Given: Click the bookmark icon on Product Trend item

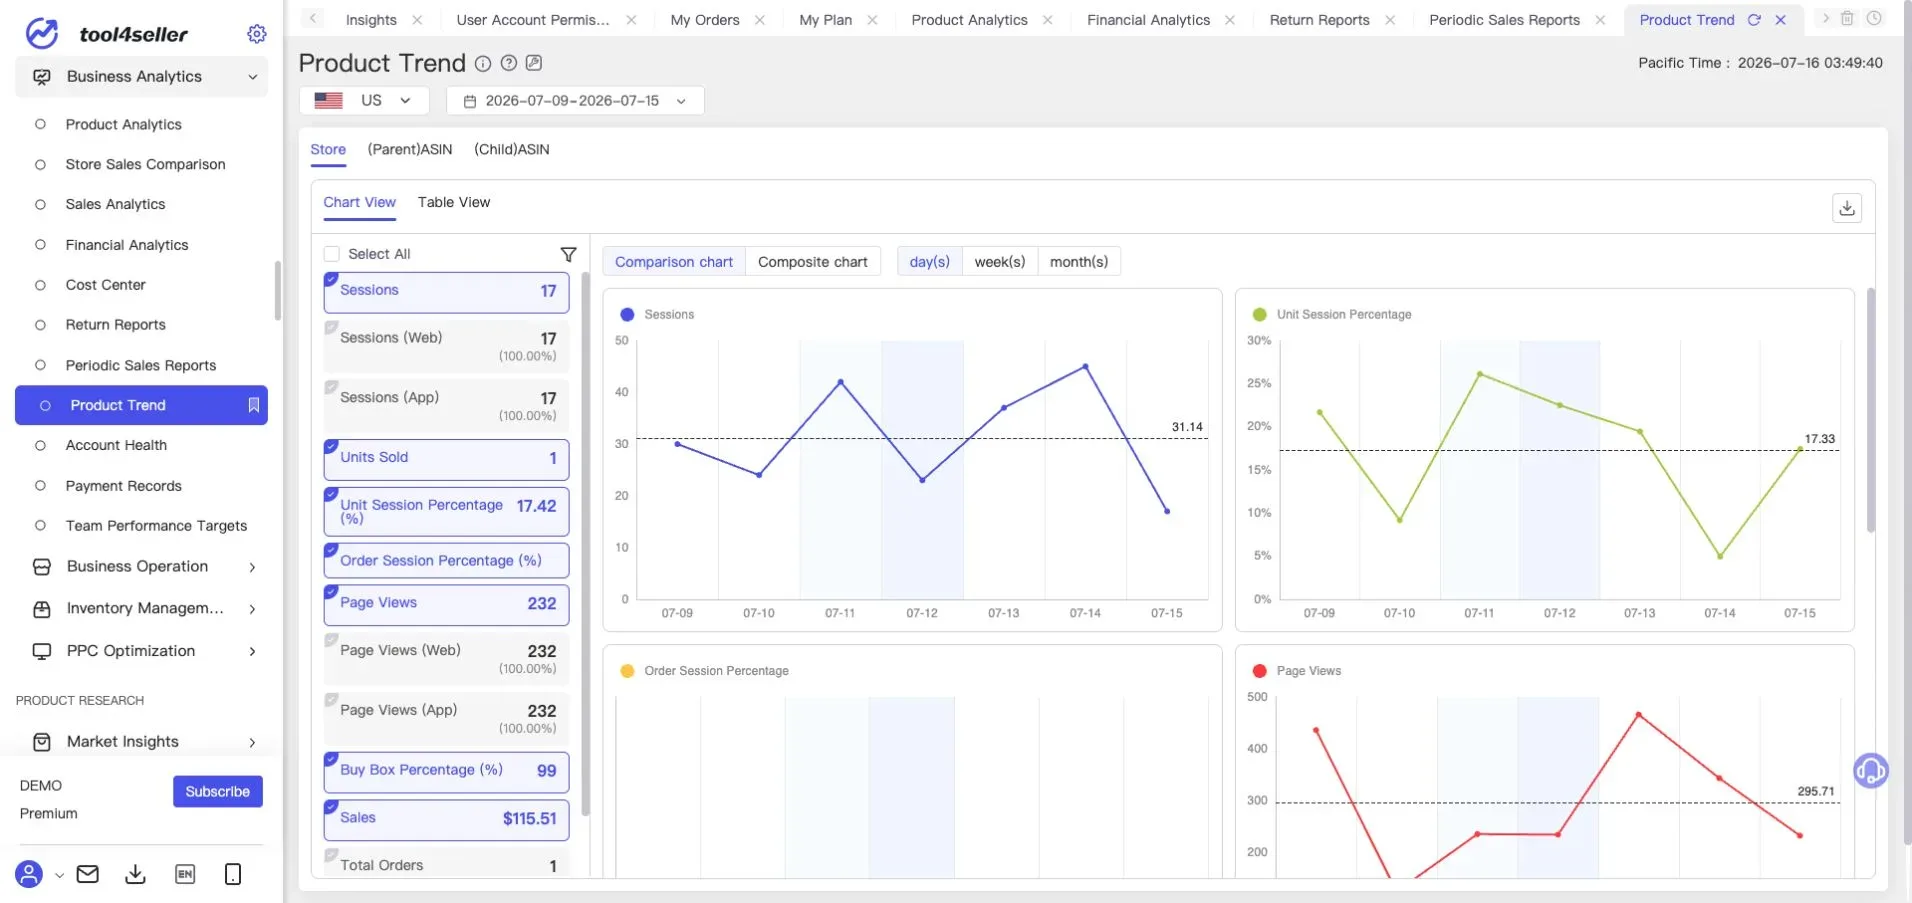Looking at the screenshot, I should pos(254,405).
